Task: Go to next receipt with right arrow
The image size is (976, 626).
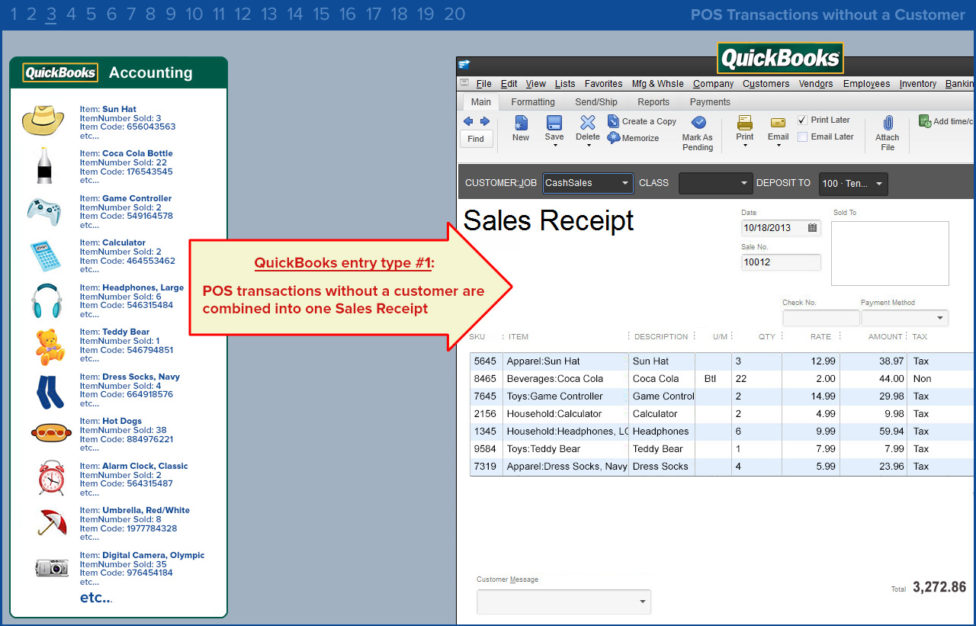Action: 484,121
